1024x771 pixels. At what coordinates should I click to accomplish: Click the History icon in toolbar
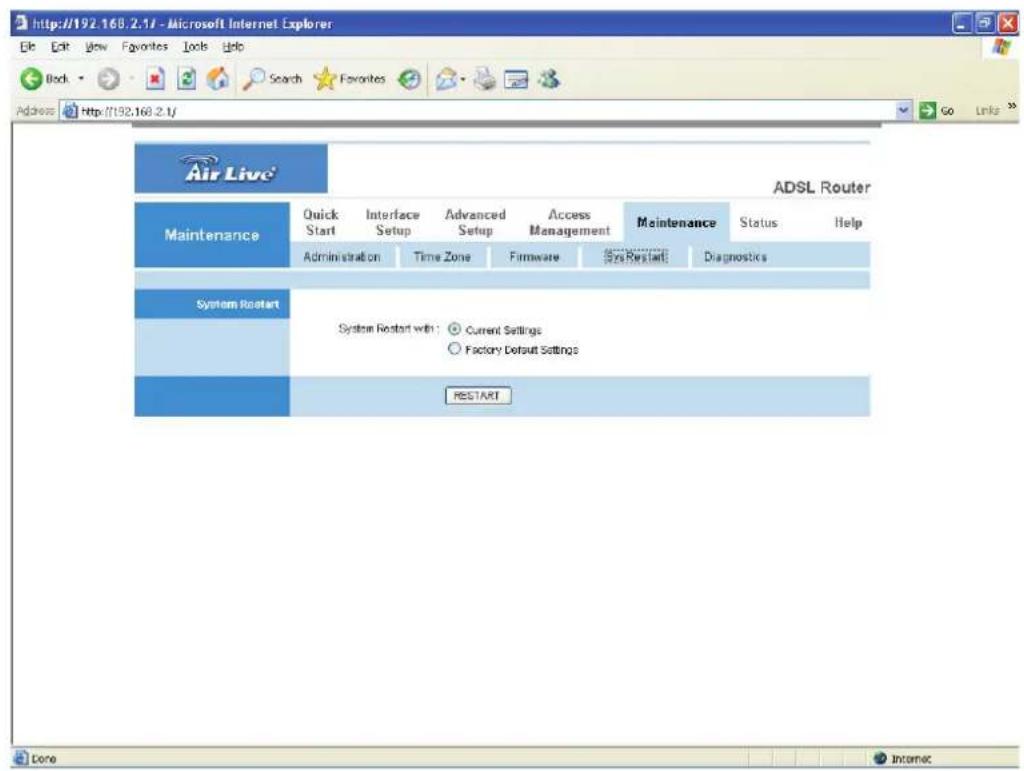pyautogui.click(x=409, y=80)
